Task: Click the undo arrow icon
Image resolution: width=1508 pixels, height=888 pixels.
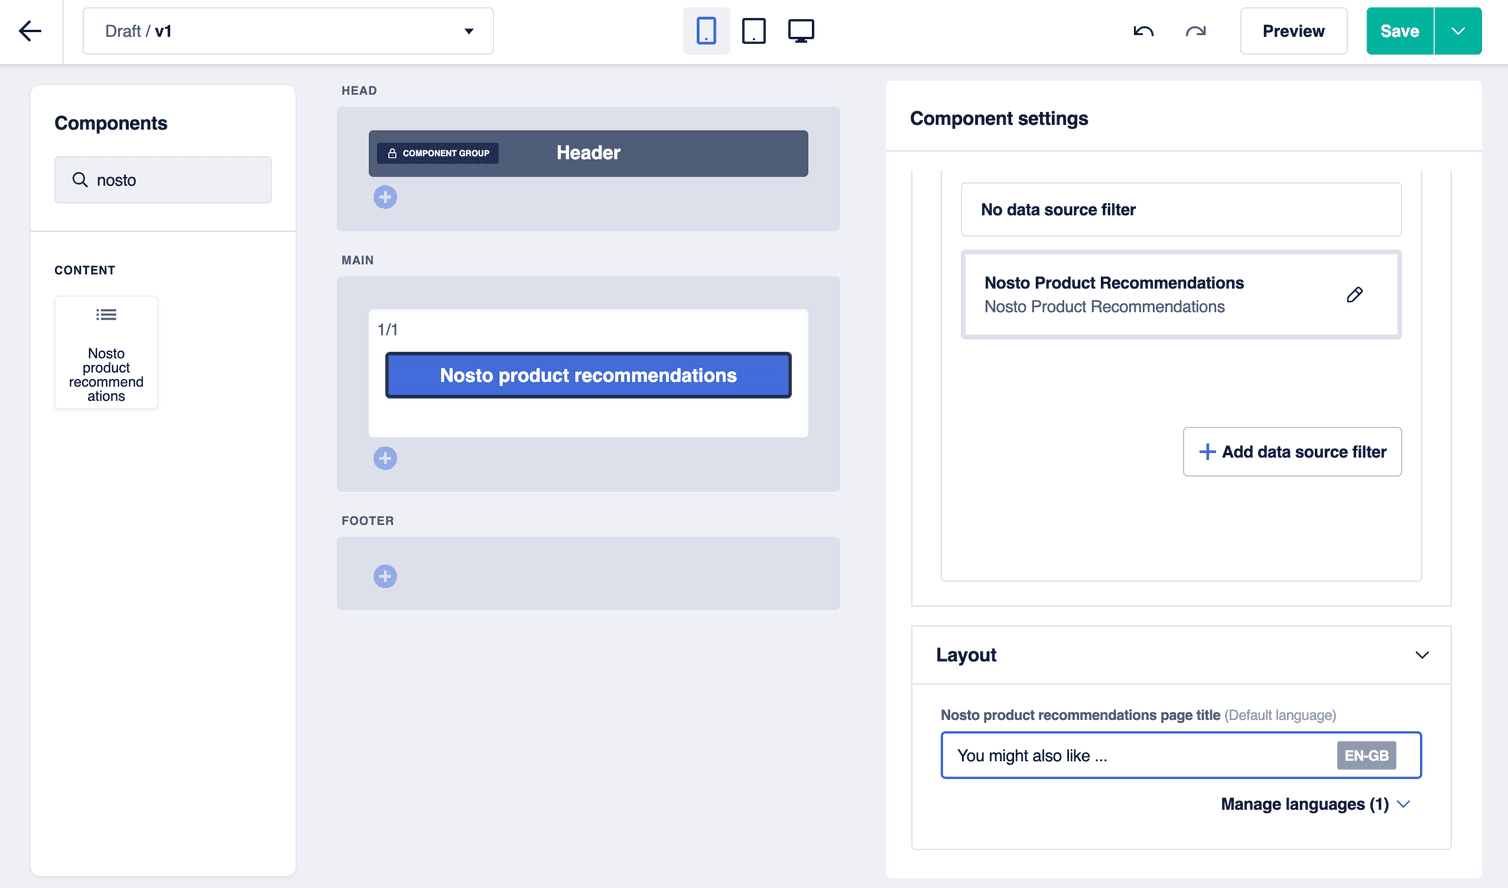Action: click(x=1143, y=31)
